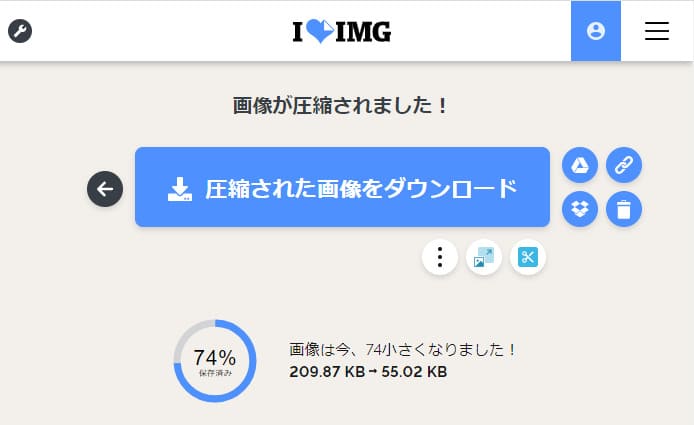
Task: Click the download arrow icon on the button
Action: [179, 188]
